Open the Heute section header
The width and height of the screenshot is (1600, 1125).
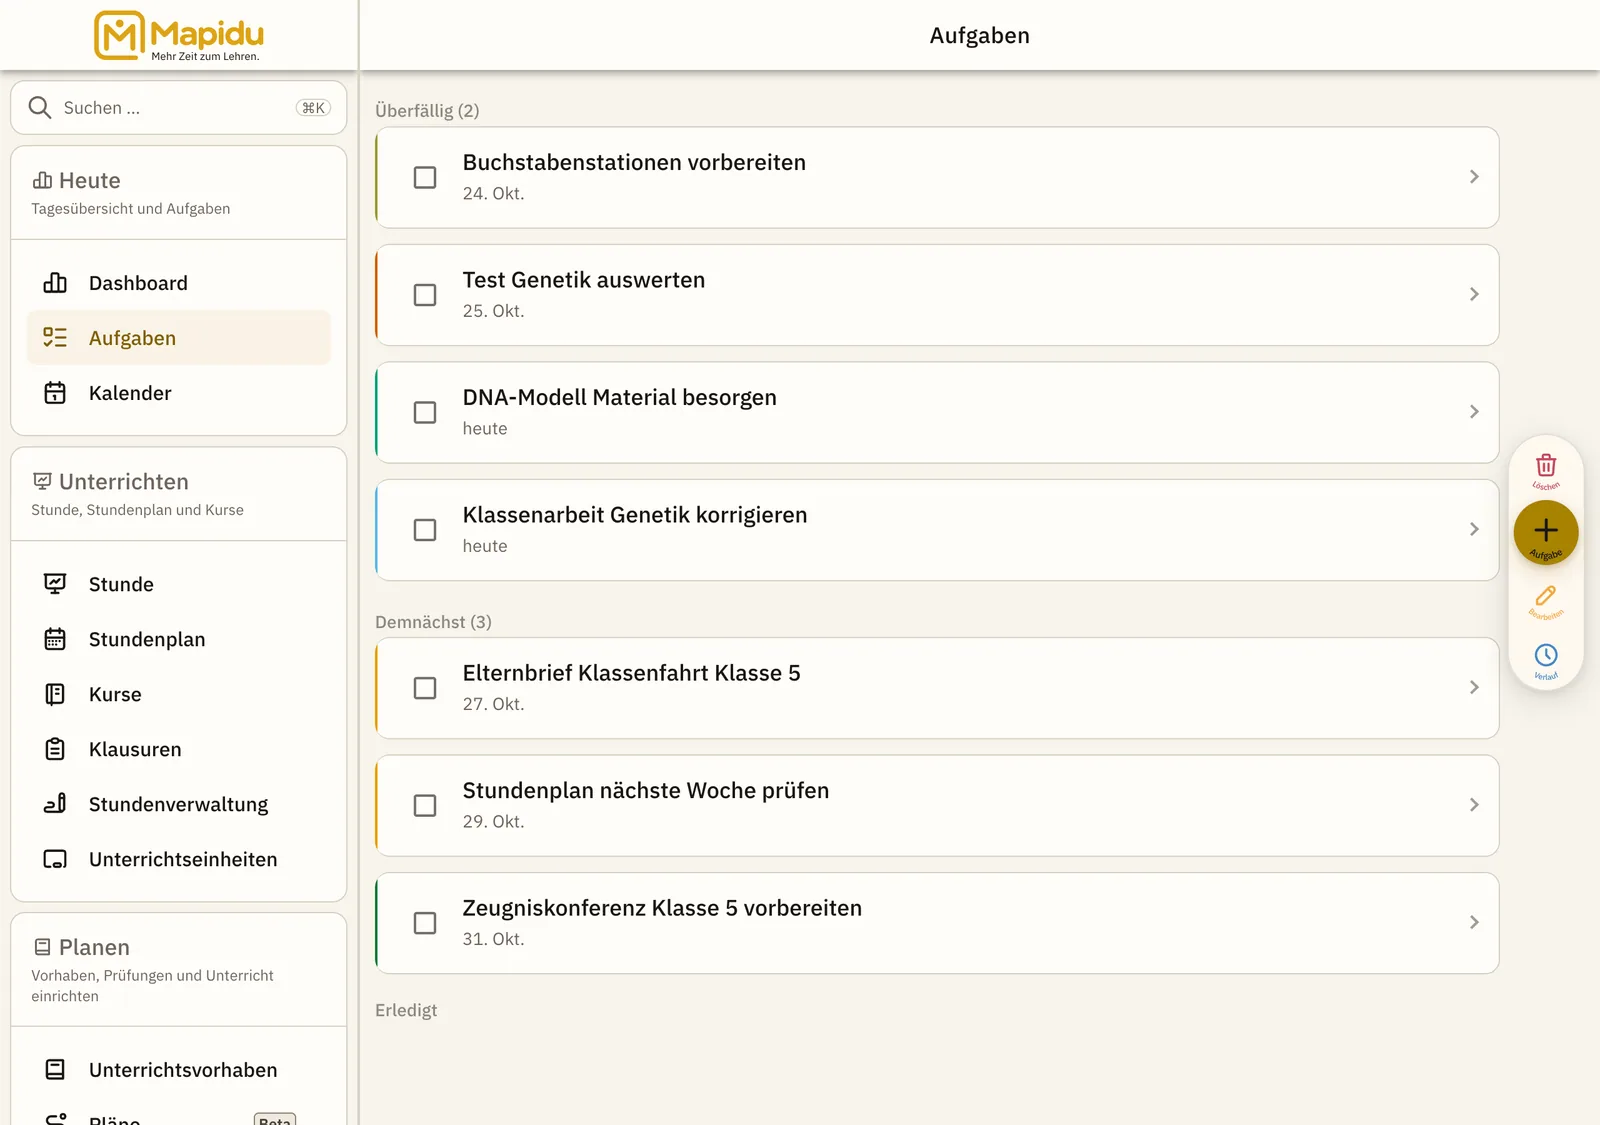coord(179,193)
